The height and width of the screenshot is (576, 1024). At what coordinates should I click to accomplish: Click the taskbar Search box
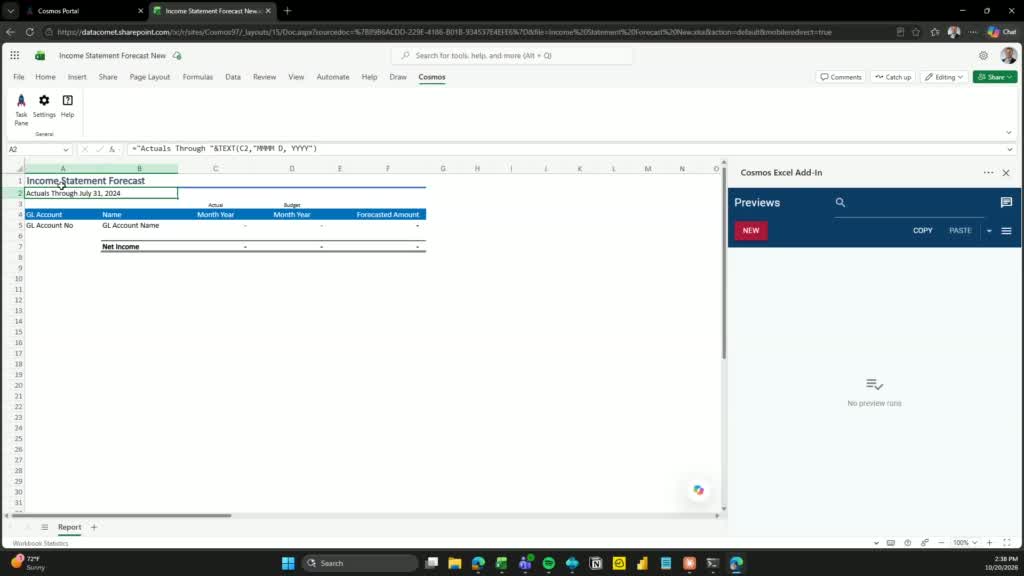tap(360, 563)
